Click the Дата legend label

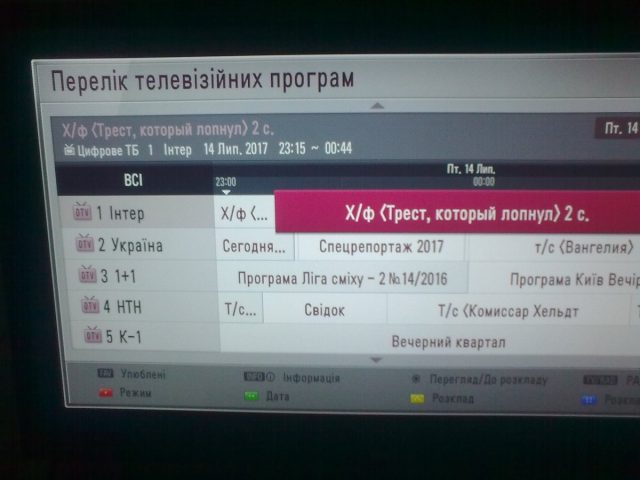pyautogui.click(x=278, y=396)
